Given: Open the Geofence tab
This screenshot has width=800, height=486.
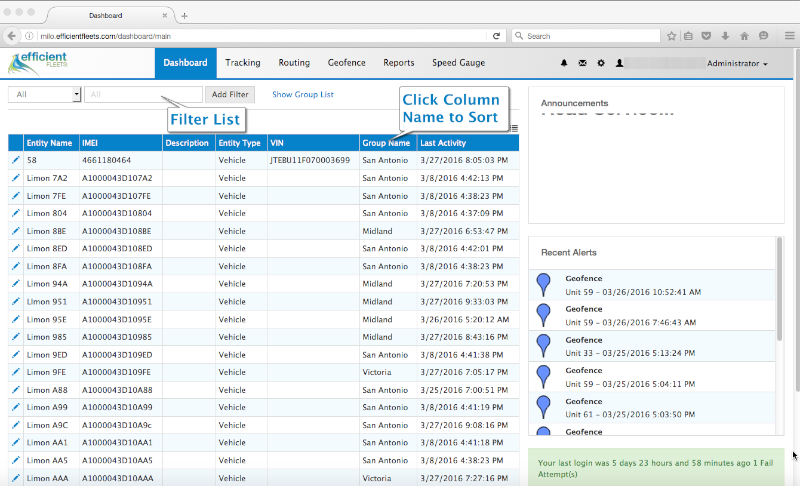Looking at the screenshot, I should coord(346,63).
